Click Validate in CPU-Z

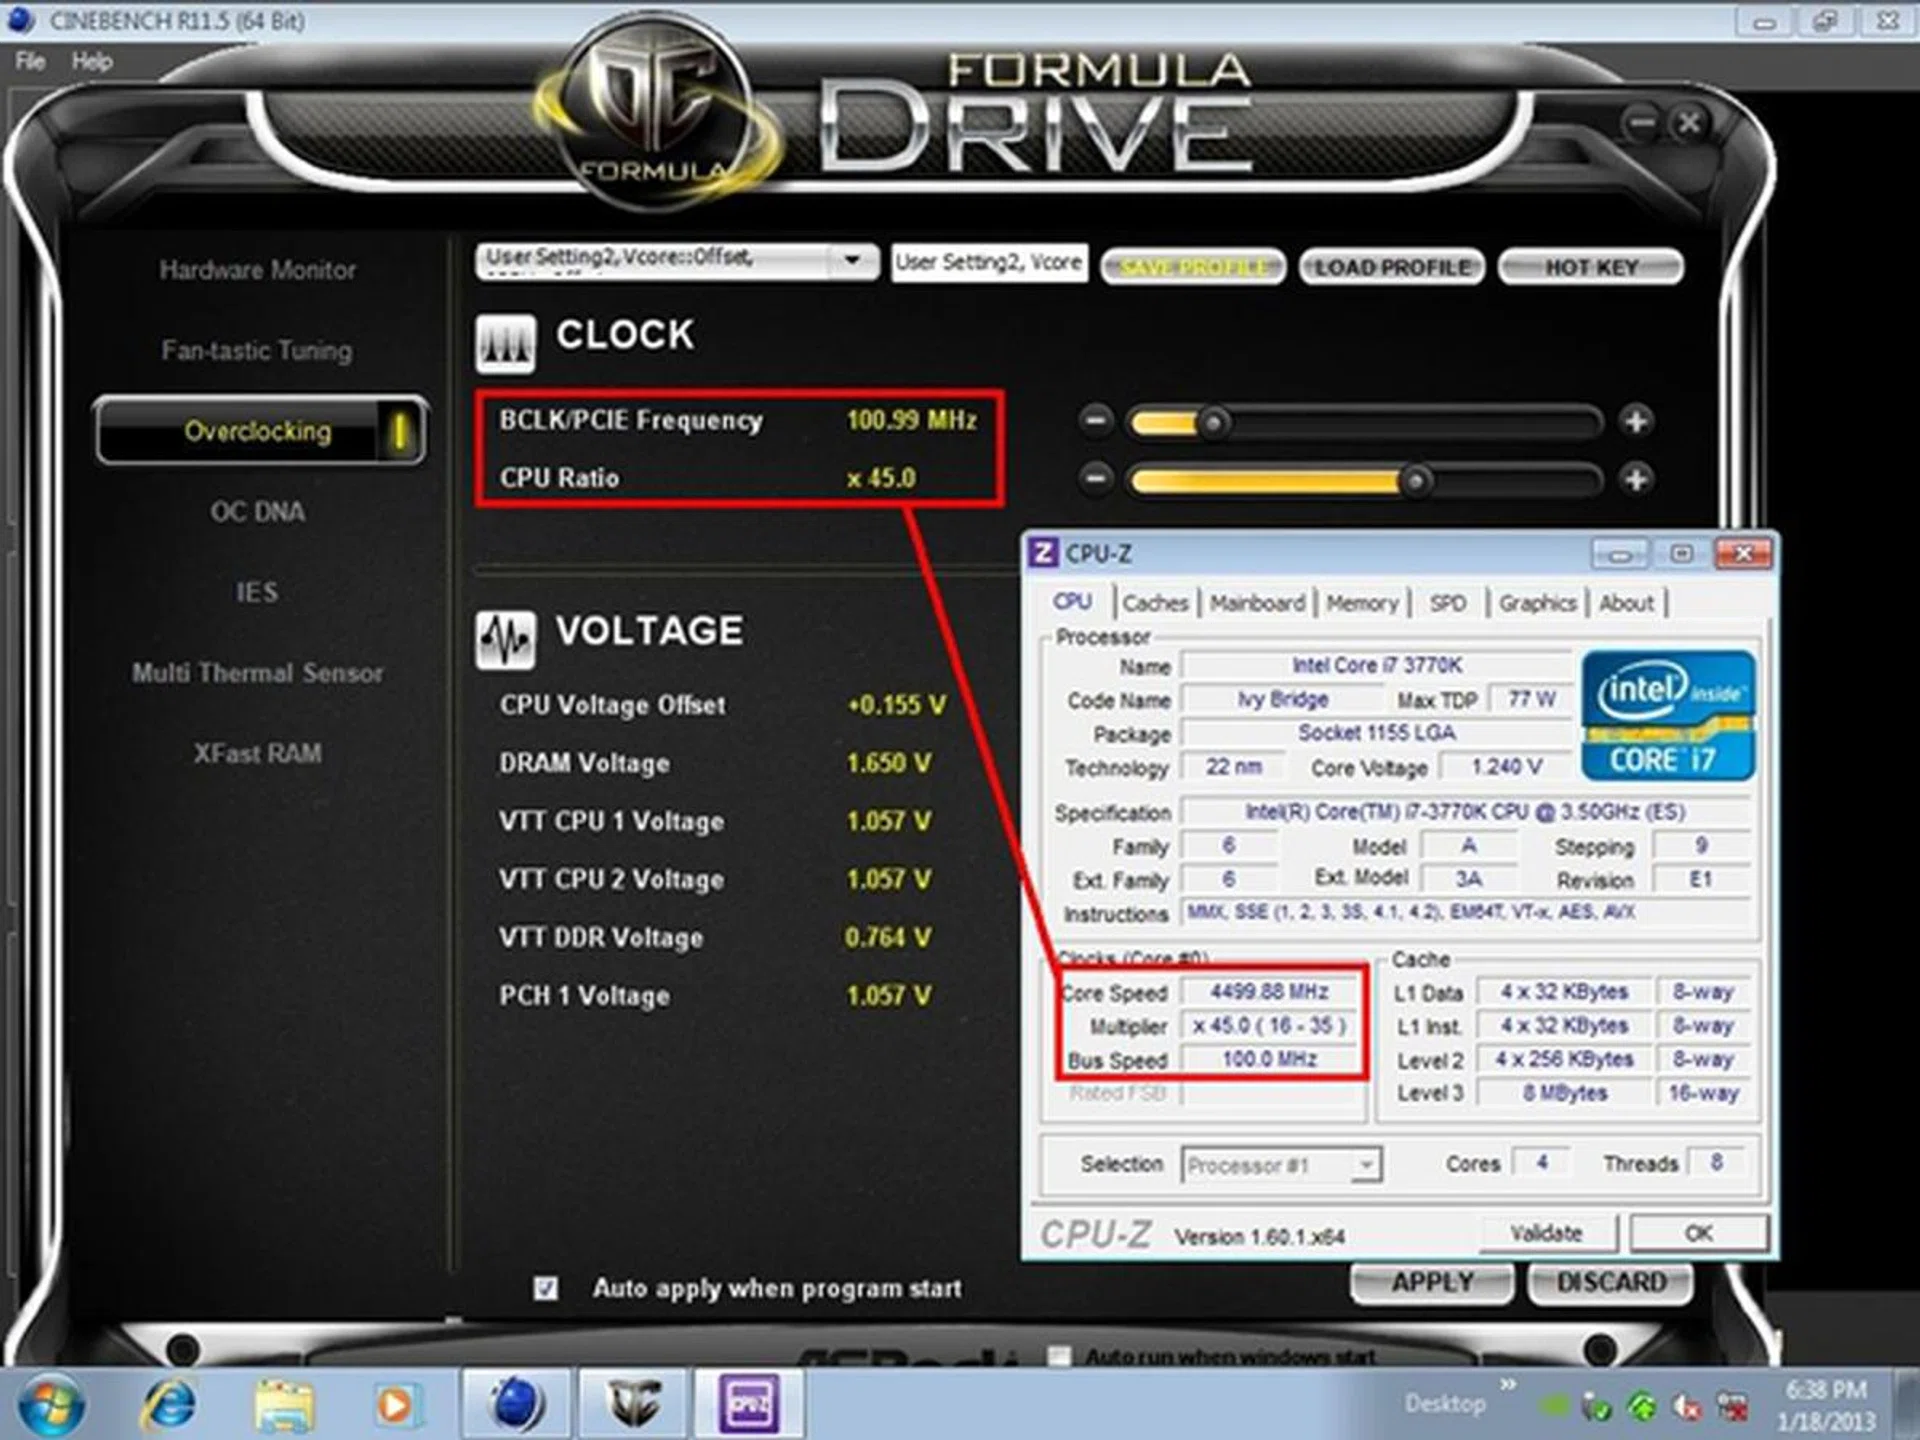(1547, 1232)
